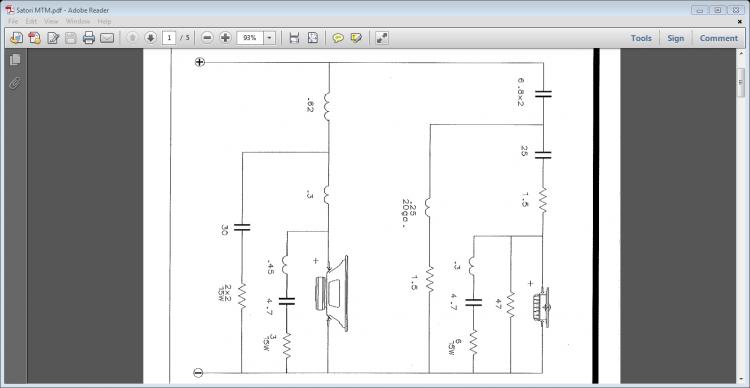Go to next page arrow
Viewport: 750px width, 388px height.
point(151,38)
